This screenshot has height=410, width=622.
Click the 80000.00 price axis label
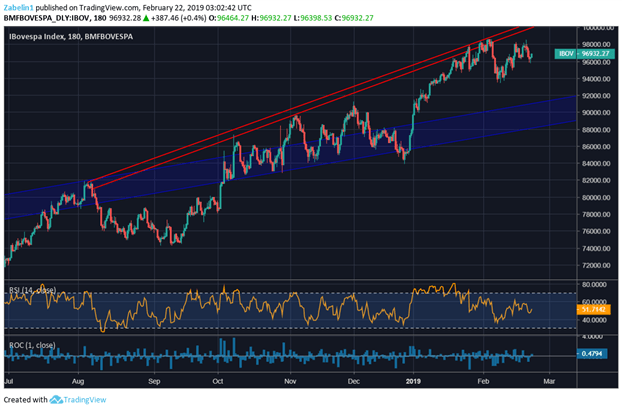tap(596, 197)
